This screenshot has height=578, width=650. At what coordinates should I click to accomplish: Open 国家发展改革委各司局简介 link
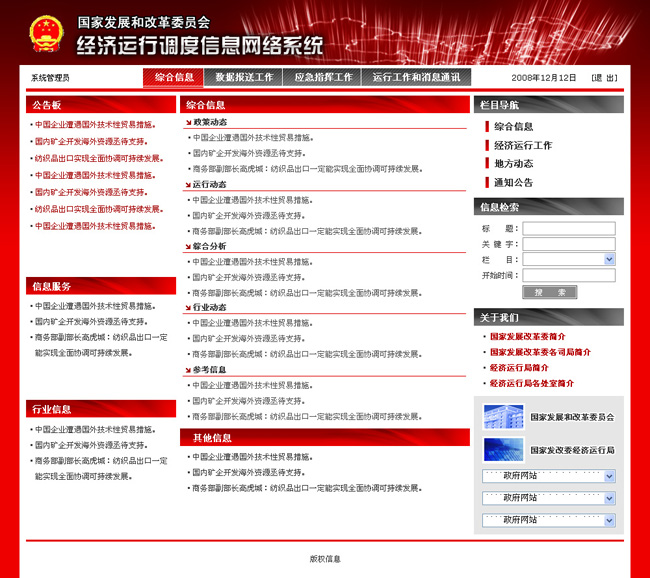coord(540,352)
